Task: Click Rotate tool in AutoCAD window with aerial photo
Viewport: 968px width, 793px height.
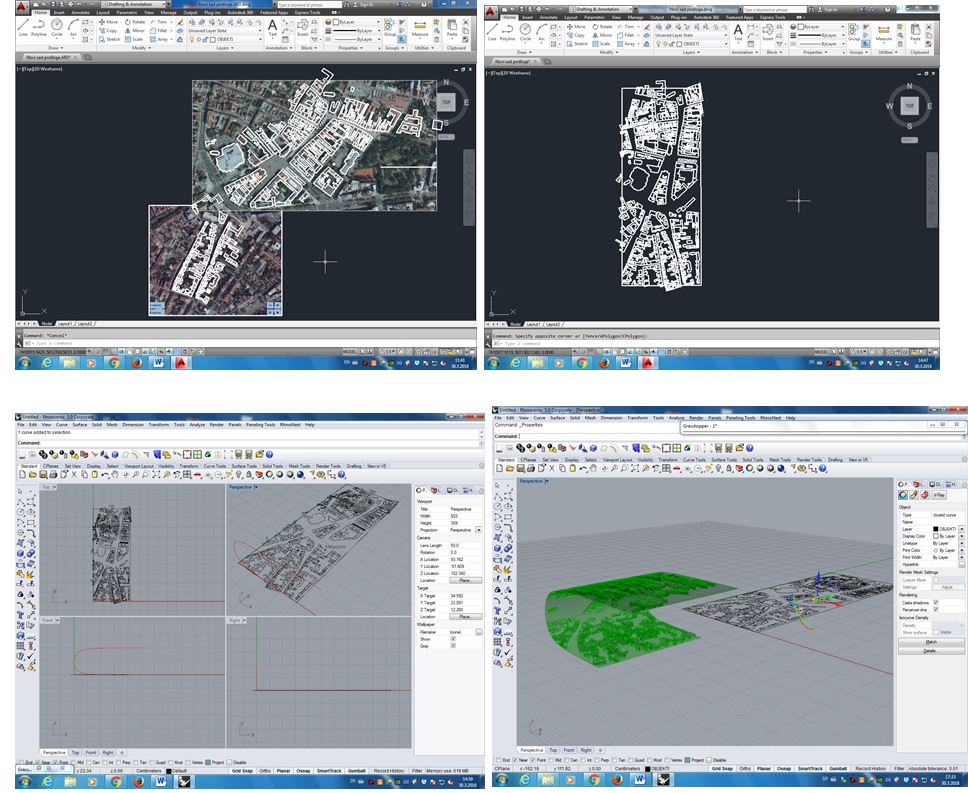Action: (x=135, y=22)
